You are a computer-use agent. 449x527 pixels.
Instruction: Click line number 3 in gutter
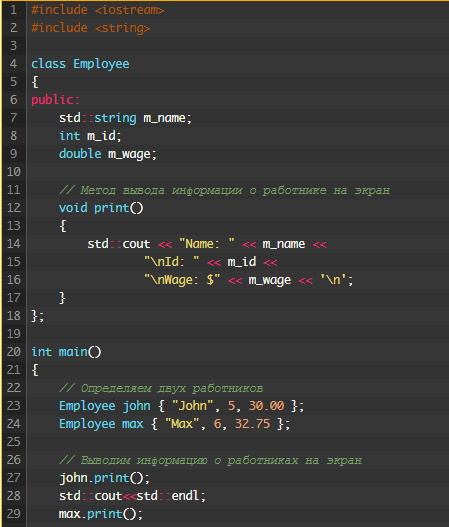(14, 46)
